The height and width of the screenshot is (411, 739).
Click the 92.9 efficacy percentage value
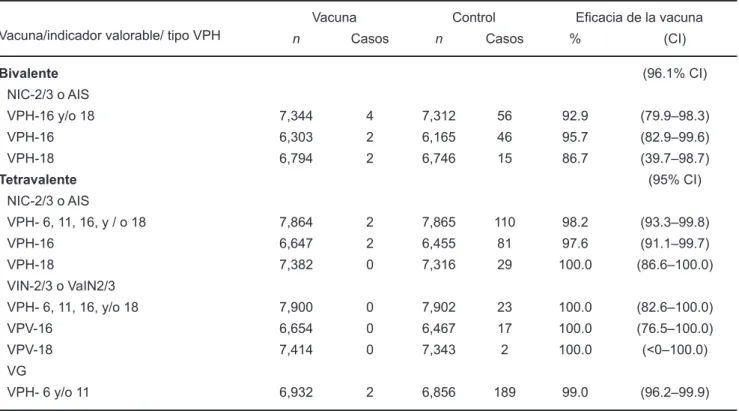(x=575, y=116)
